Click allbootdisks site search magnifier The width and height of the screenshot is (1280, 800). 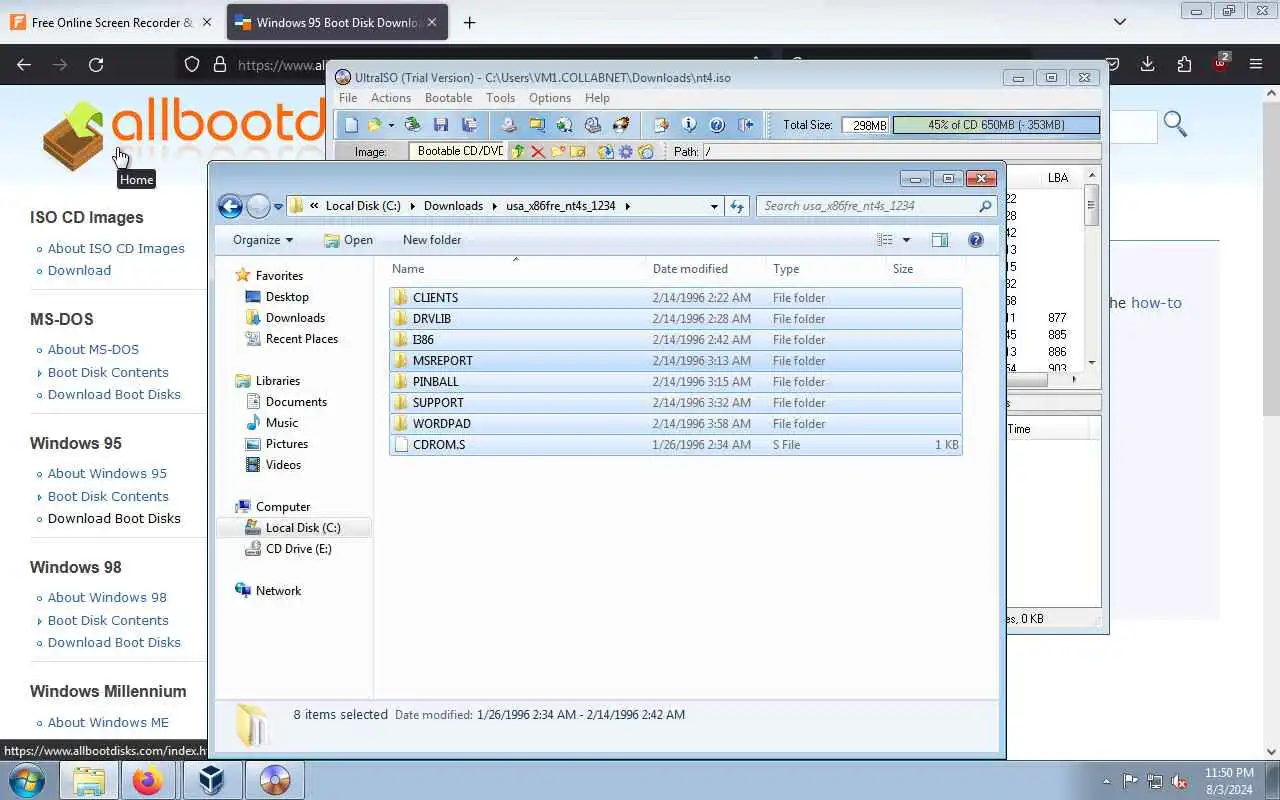tap(1175, 124)
